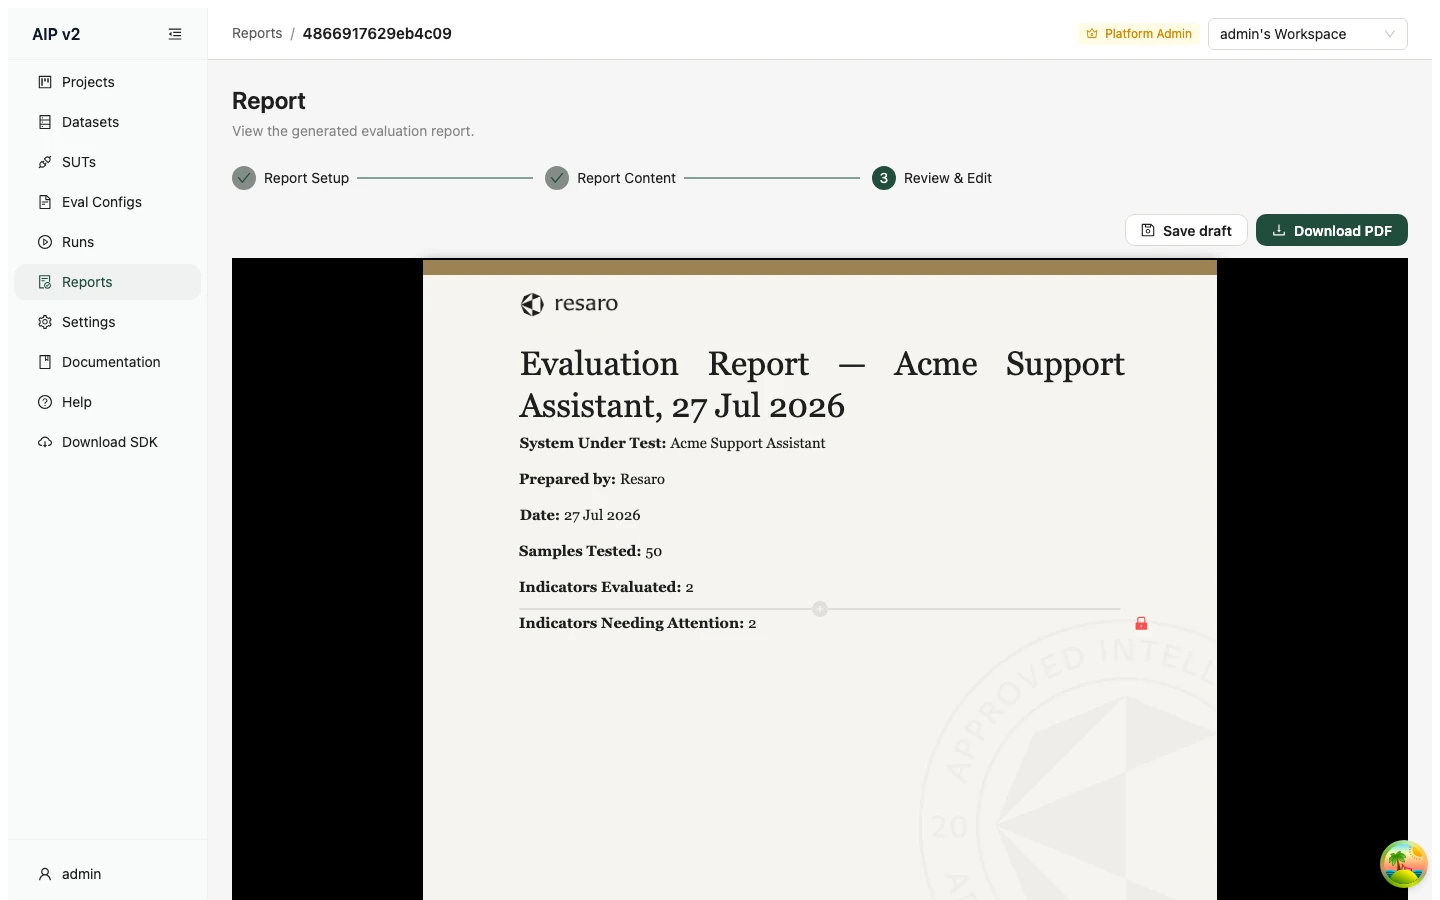Go to Report Content step
Image resolution: width=1440 pixels, height=900 pixels.
626,178
